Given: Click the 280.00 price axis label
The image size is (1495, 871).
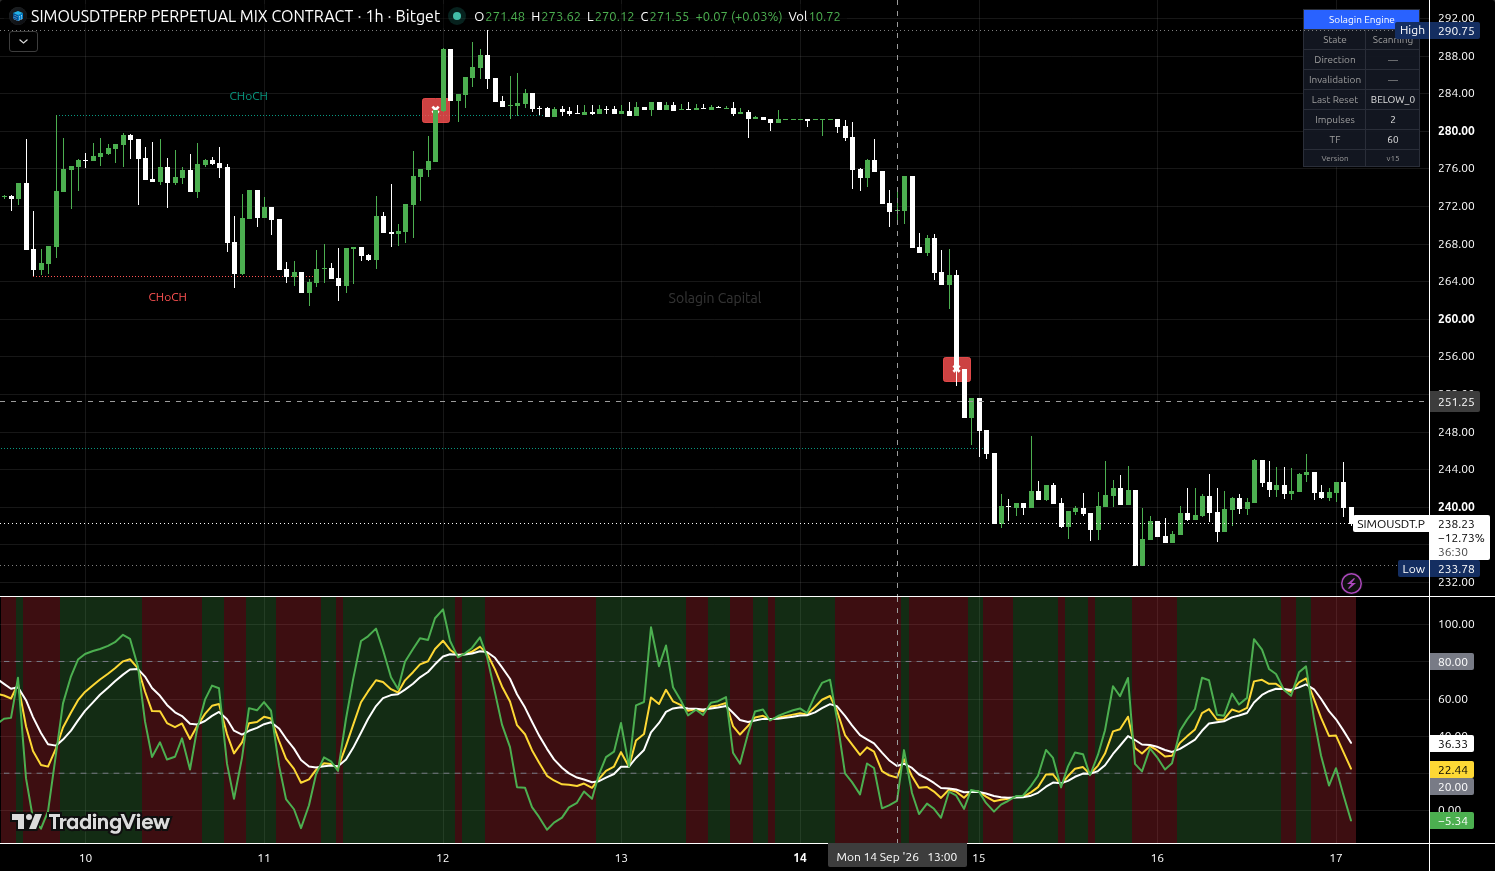Looking at the screenshot, I should (1455, 131).
